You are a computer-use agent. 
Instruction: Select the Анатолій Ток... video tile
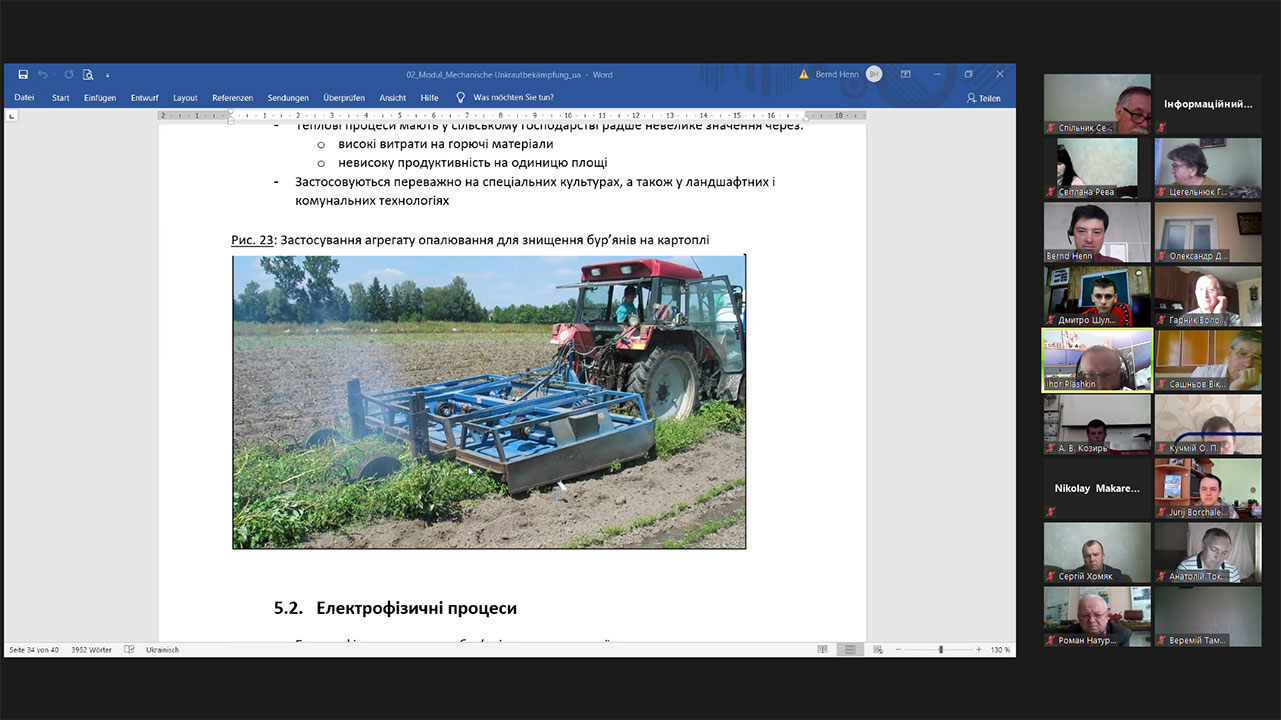(1208, 552)
